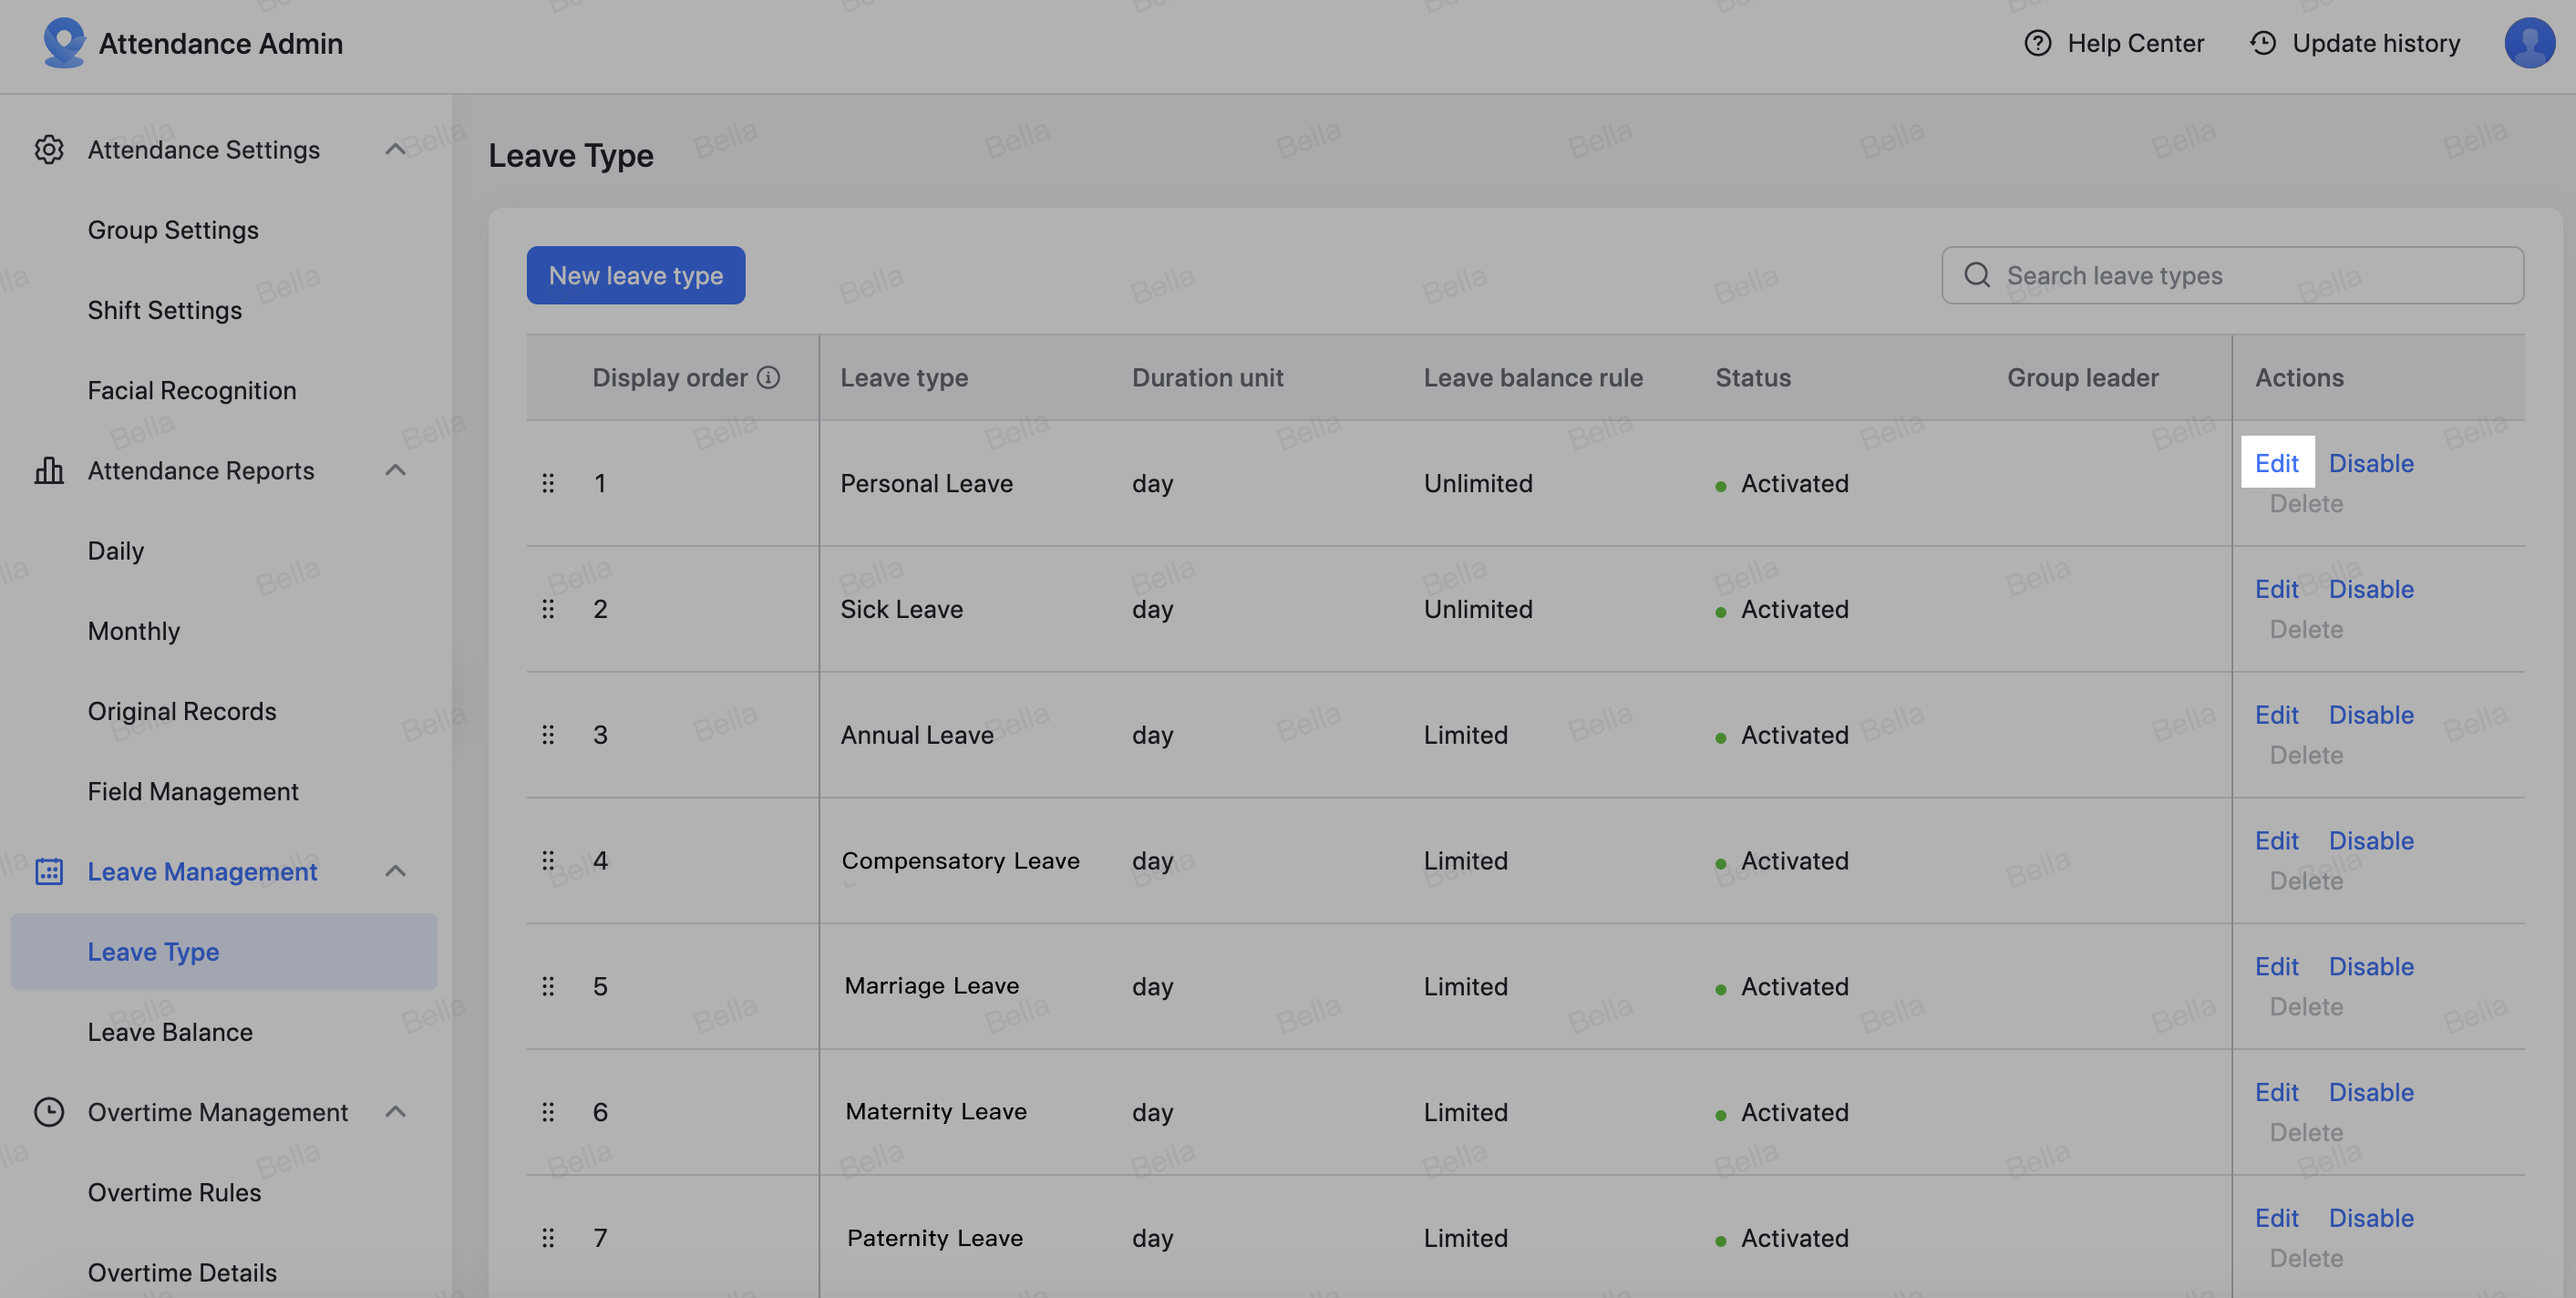The image size is (2576, 1298).
Task: Click Attendance Settings gear icon
Action: coord(46,149)
